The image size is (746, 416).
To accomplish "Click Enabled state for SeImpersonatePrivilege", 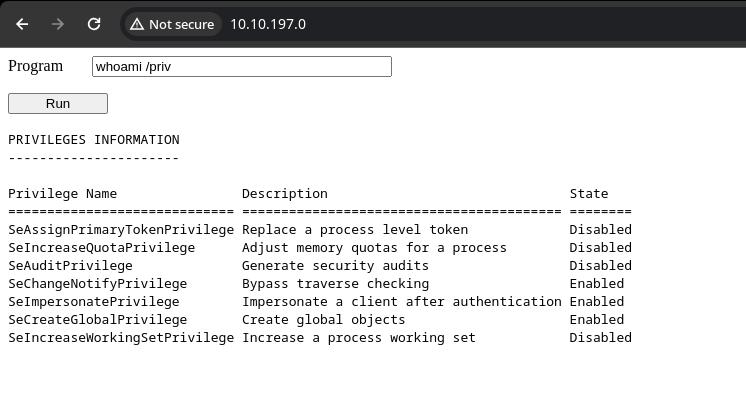I will (597, 302).
